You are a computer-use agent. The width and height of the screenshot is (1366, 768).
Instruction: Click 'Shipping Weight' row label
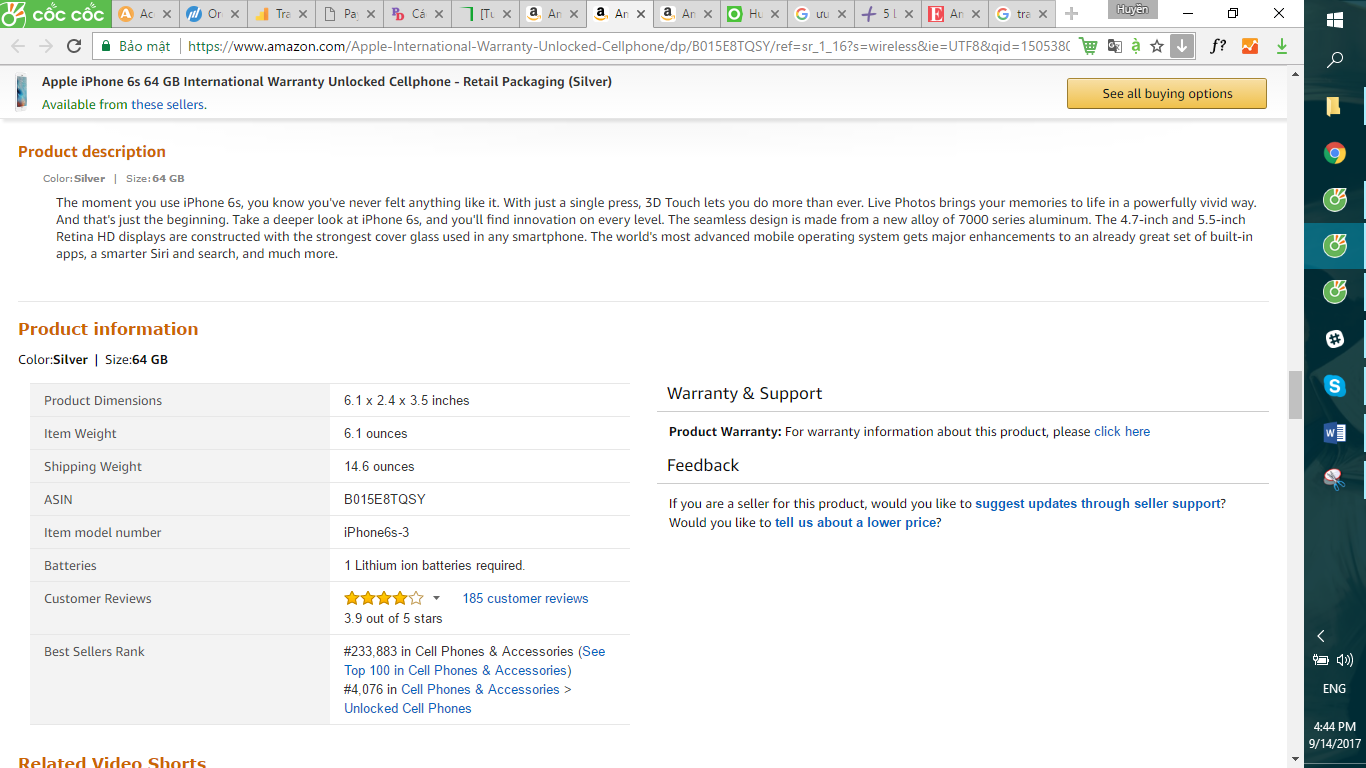[93, 466]
